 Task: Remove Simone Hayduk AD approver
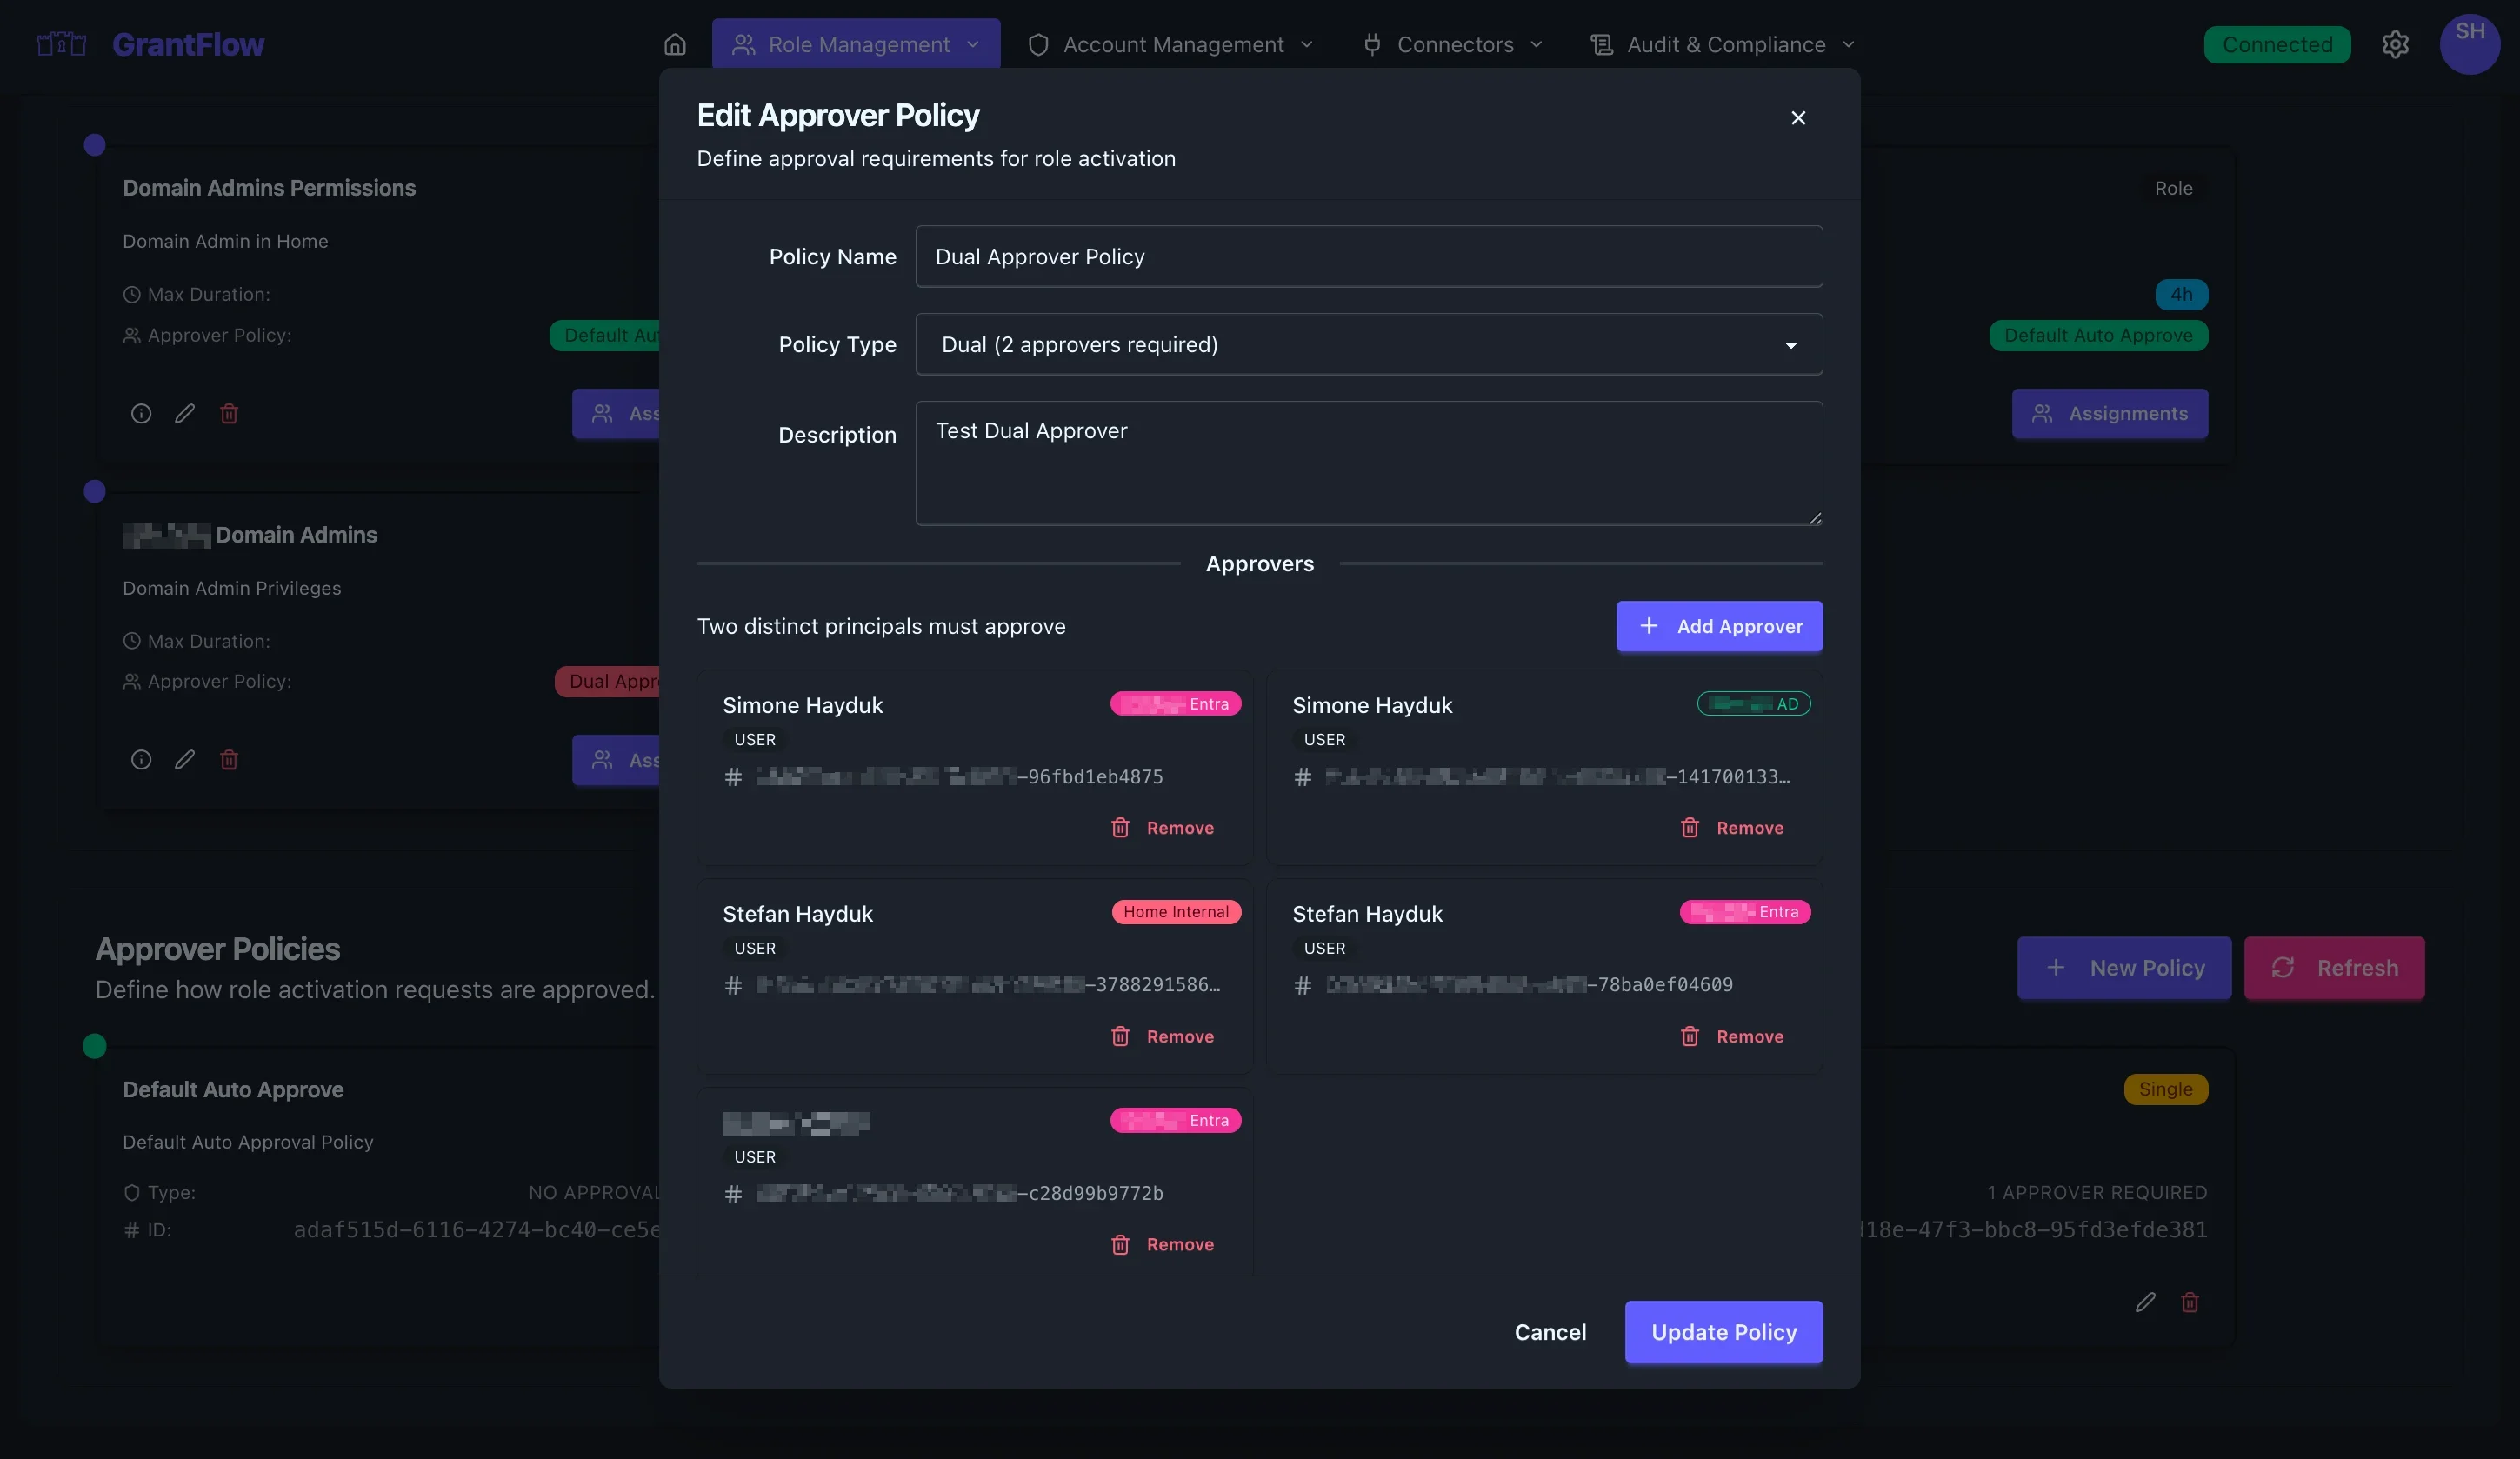(x=1732, y=828)
